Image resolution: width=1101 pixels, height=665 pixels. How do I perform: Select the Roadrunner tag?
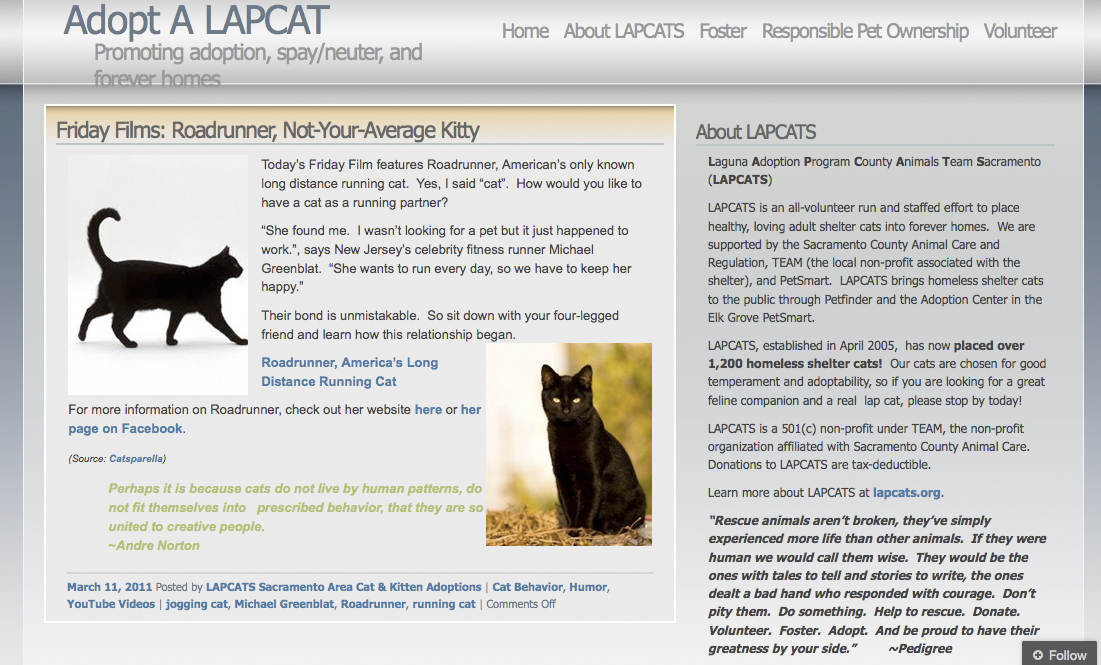pos(373,604)
